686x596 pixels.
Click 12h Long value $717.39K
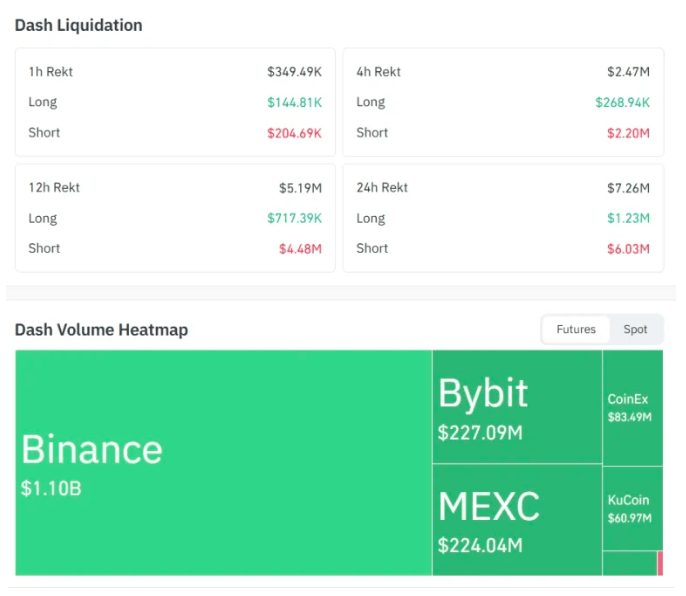click(x=294, y=218)
